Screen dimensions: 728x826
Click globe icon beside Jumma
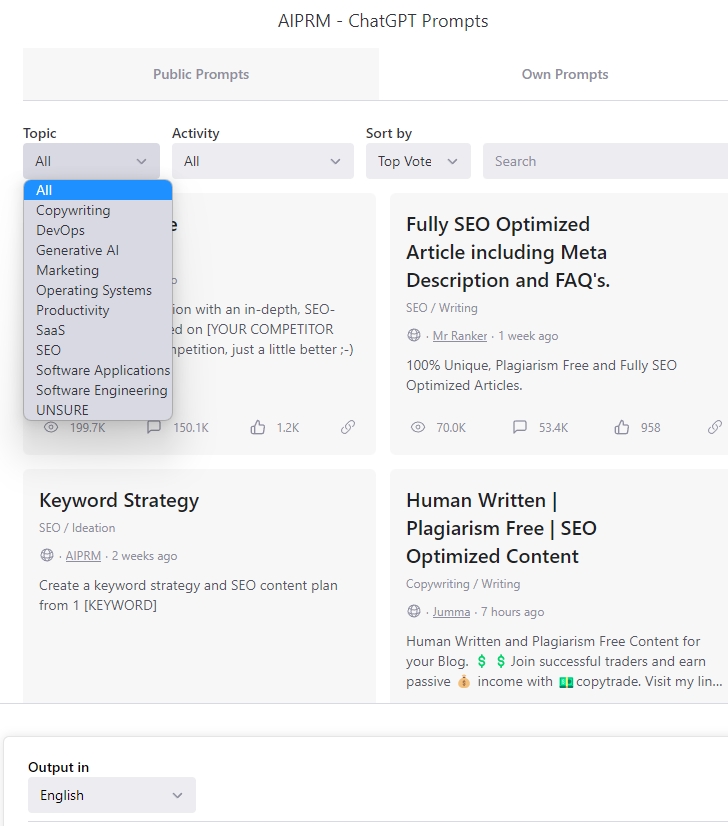point(414,611)
